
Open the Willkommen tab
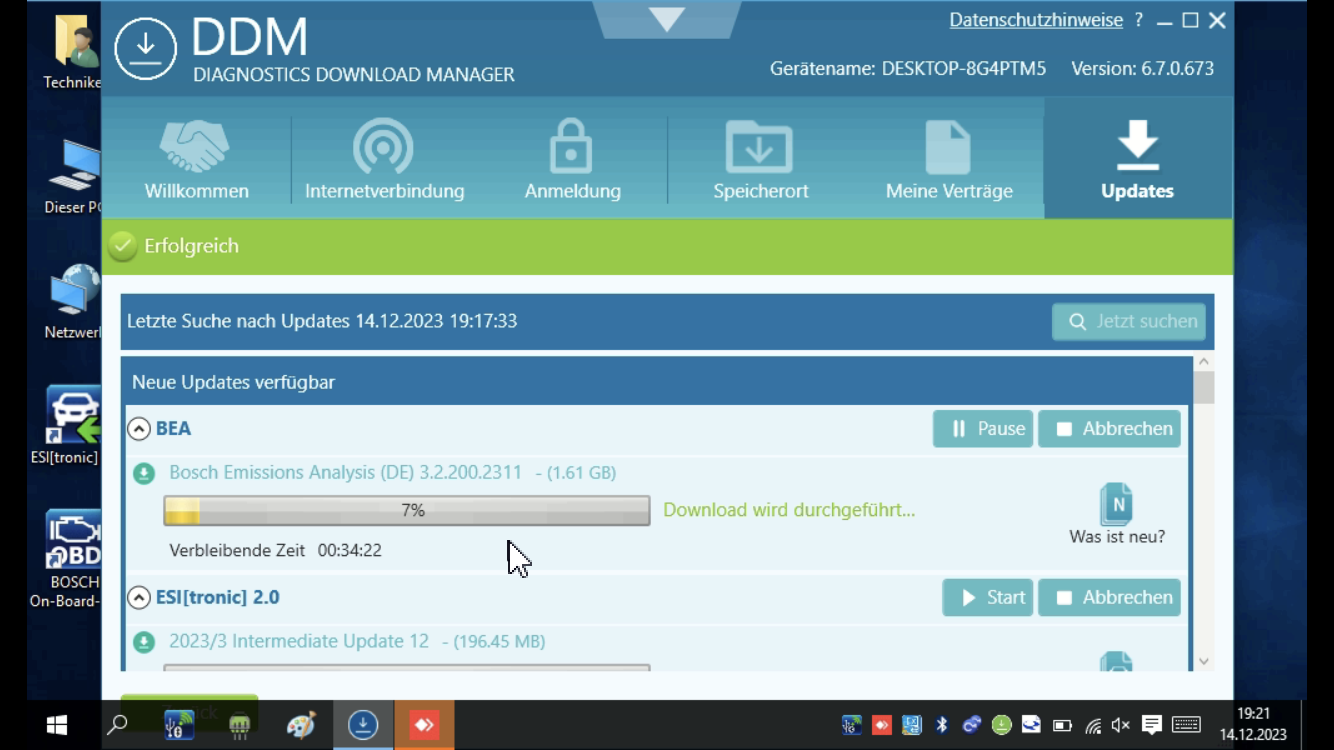coord(196,158)
